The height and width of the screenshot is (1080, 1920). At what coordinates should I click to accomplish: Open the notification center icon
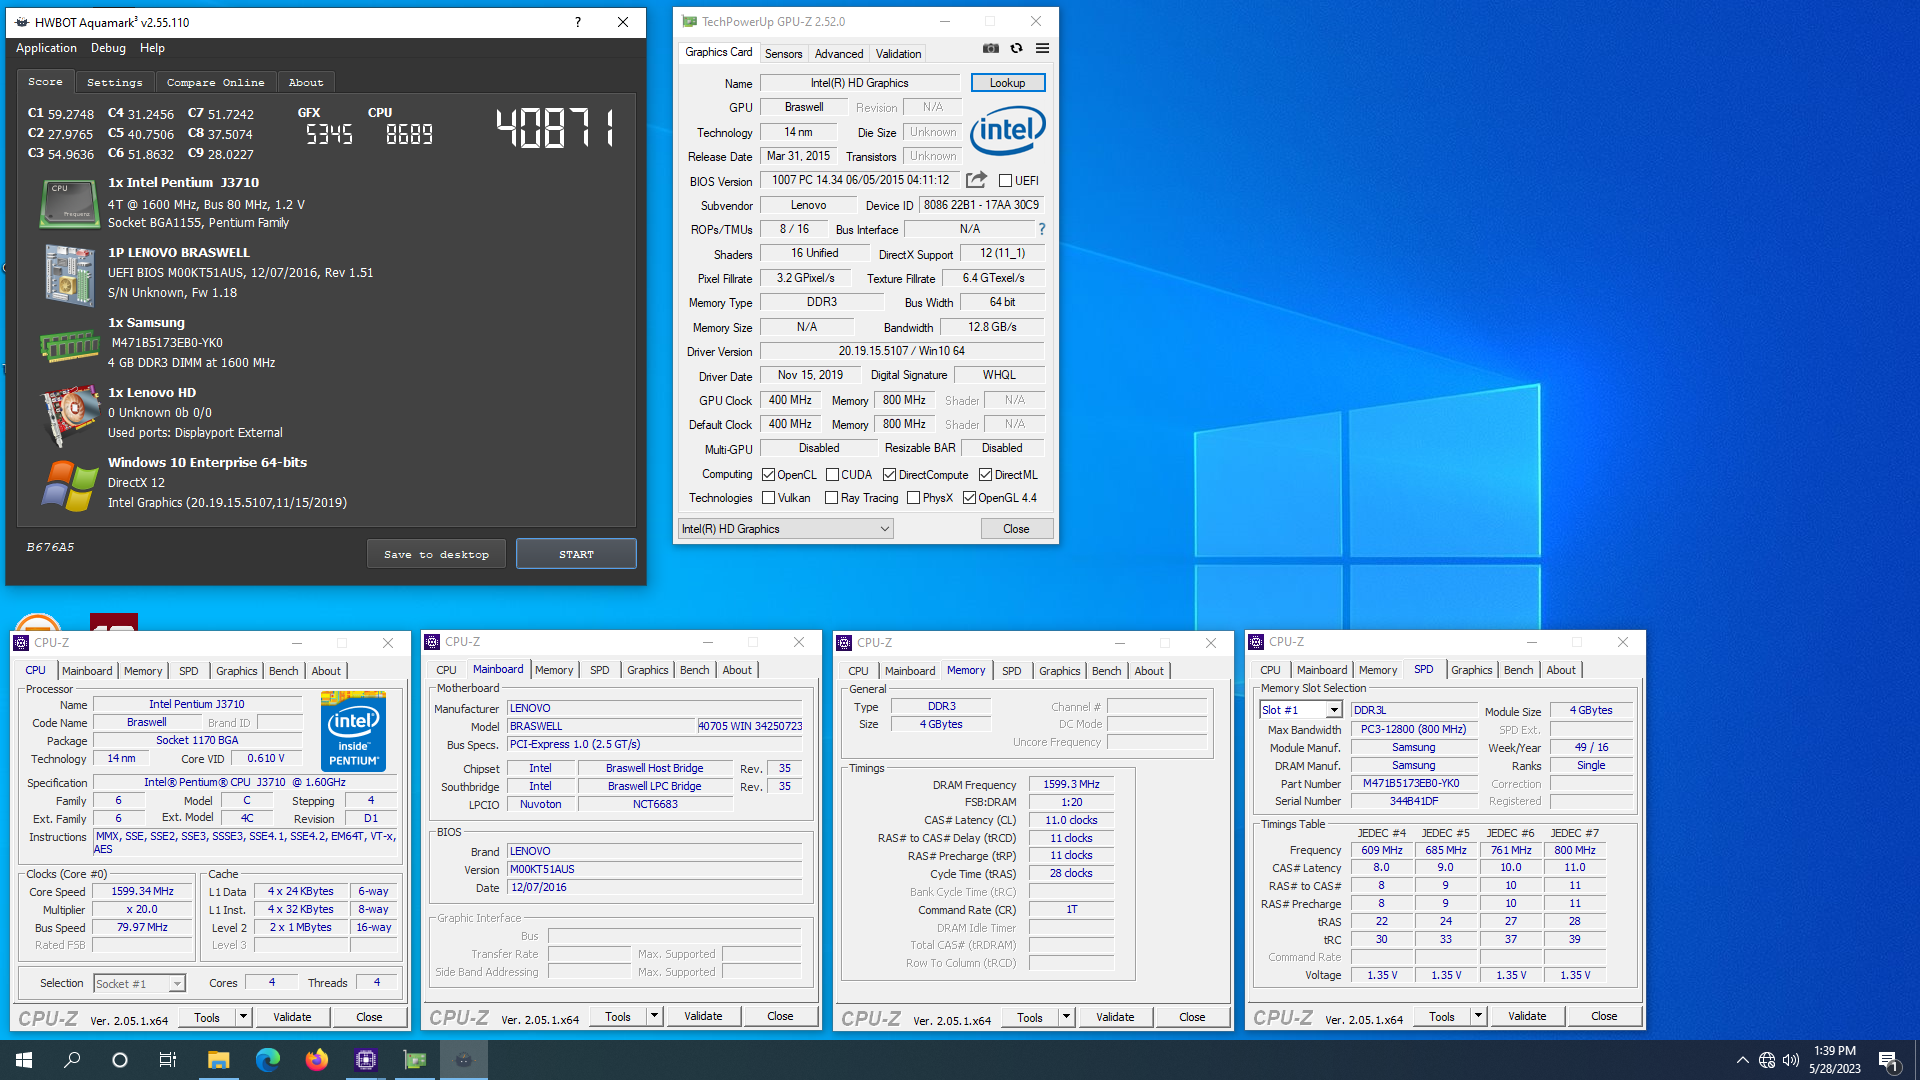pos(1889,1060)
